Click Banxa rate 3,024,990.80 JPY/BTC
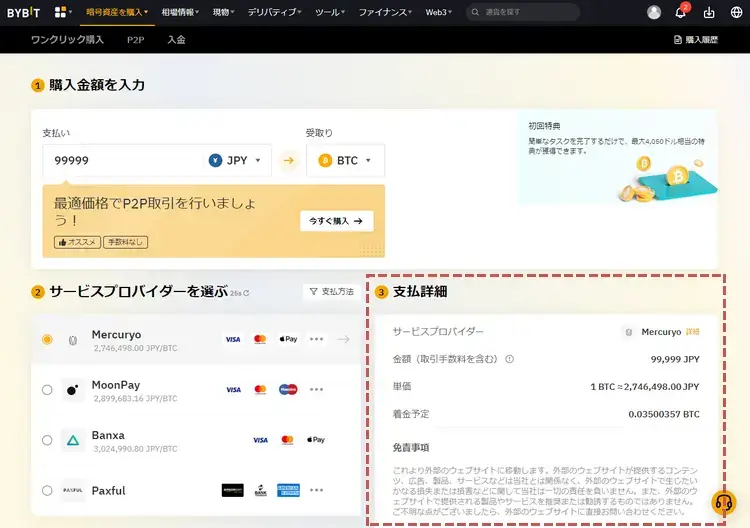Screen dimensions: 750x528 (135, 449)
